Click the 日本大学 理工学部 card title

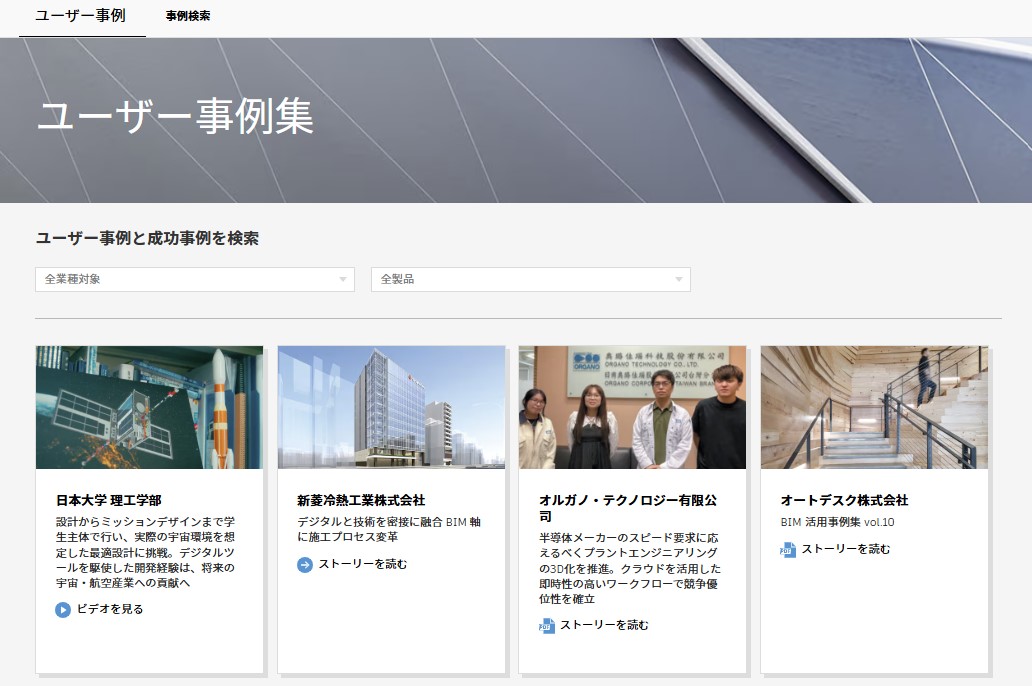[109, 500]
